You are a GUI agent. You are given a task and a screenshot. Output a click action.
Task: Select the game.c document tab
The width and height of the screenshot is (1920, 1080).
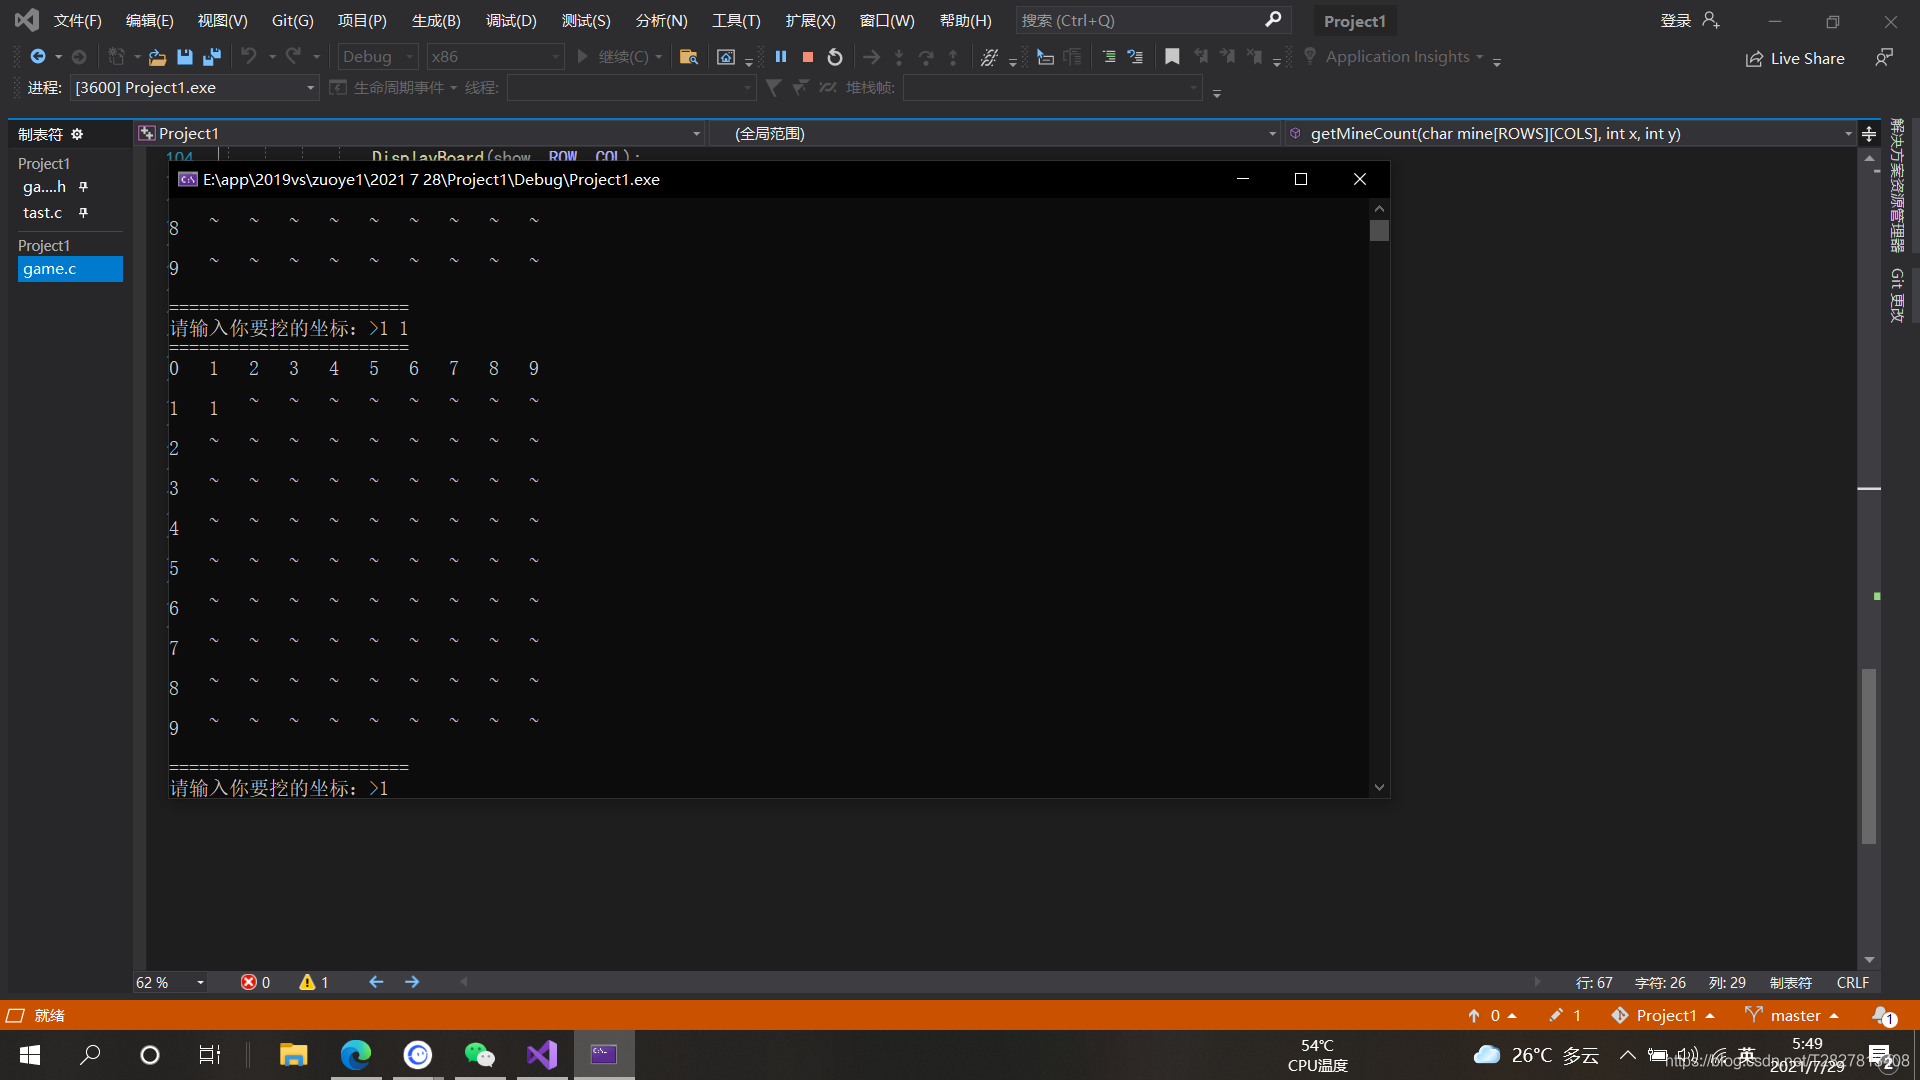[x=50, y=269]
